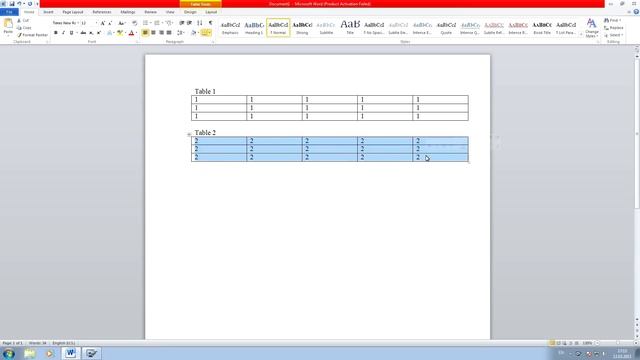Click the 'Table 1' caption text
The width and height of the screenshot is (640, 360).
[x=205, y=91]
